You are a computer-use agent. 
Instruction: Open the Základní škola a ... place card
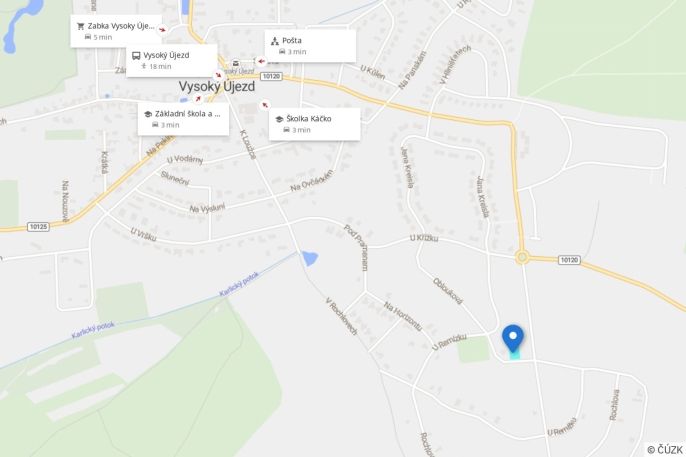coord(183,119)
